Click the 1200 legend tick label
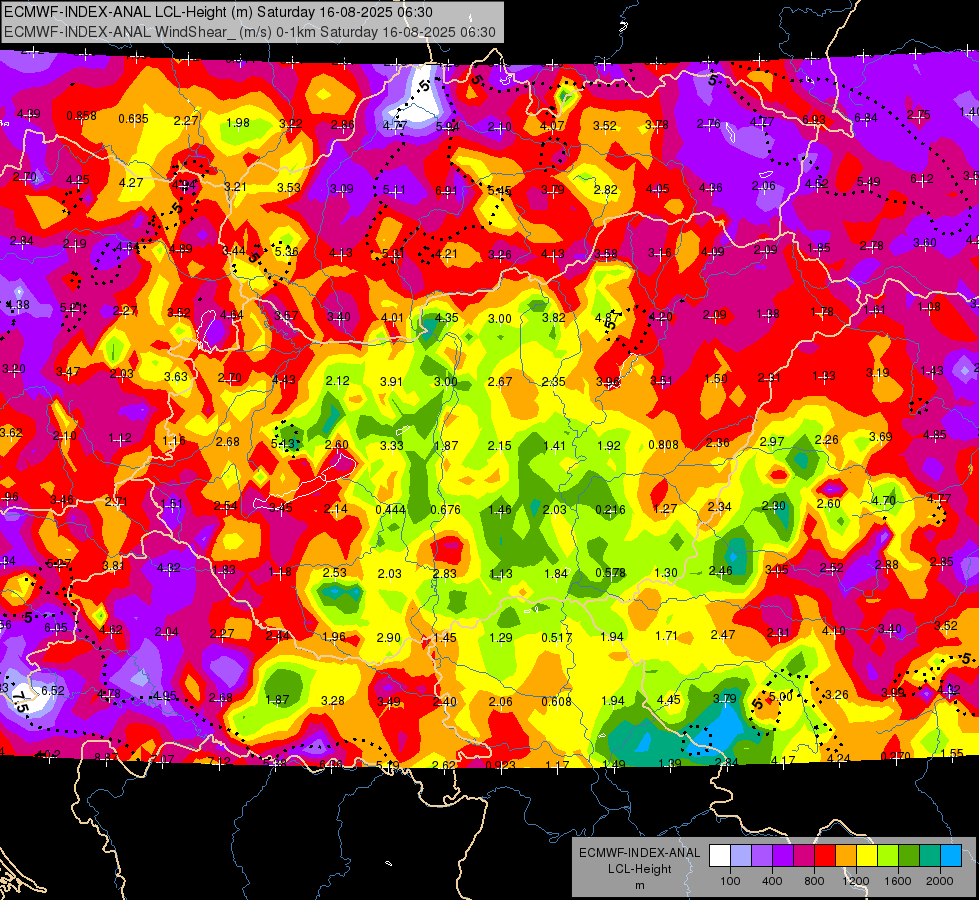979x900 pixels. tap(856, 881)
